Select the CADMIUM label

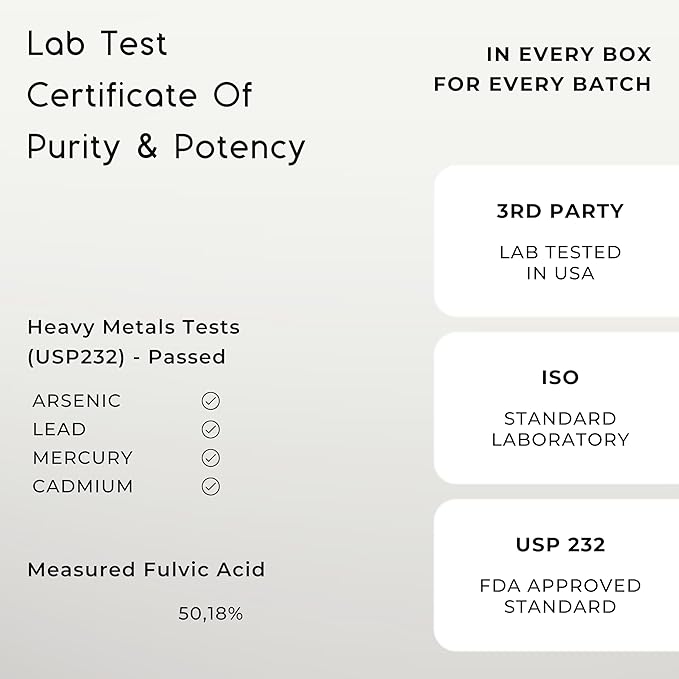pos(82,487)
